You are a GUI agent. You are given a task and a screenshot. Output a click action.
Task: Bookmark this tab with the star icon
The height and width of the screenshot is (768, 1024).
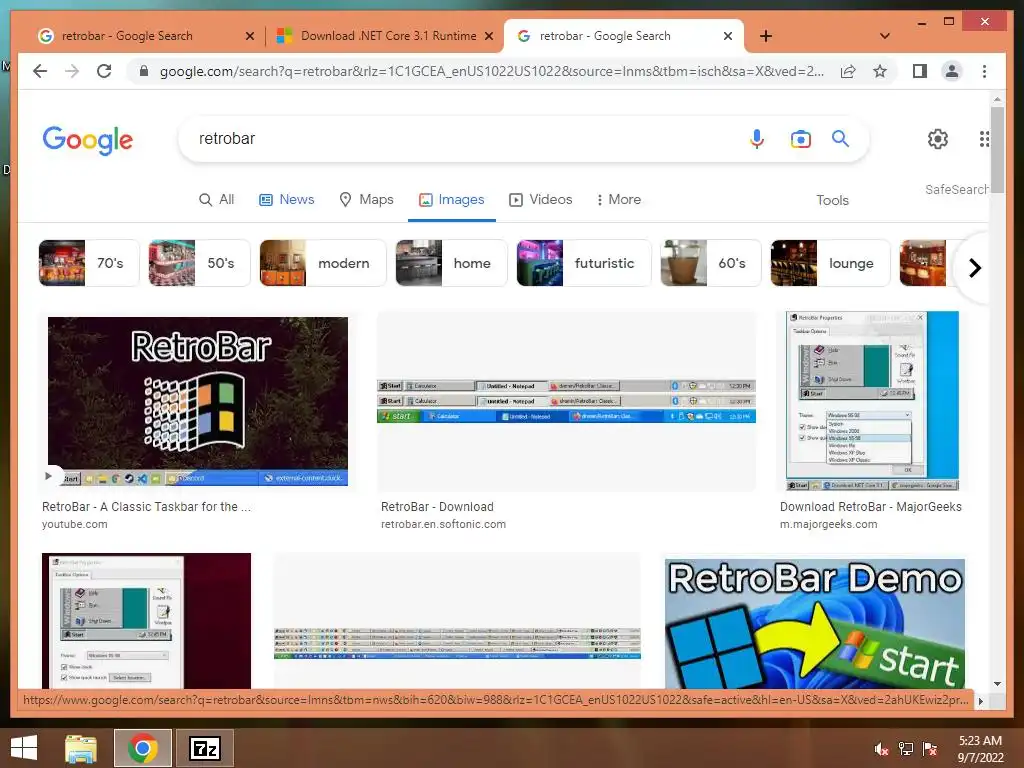pyautogui.click(x=880, y=71)
